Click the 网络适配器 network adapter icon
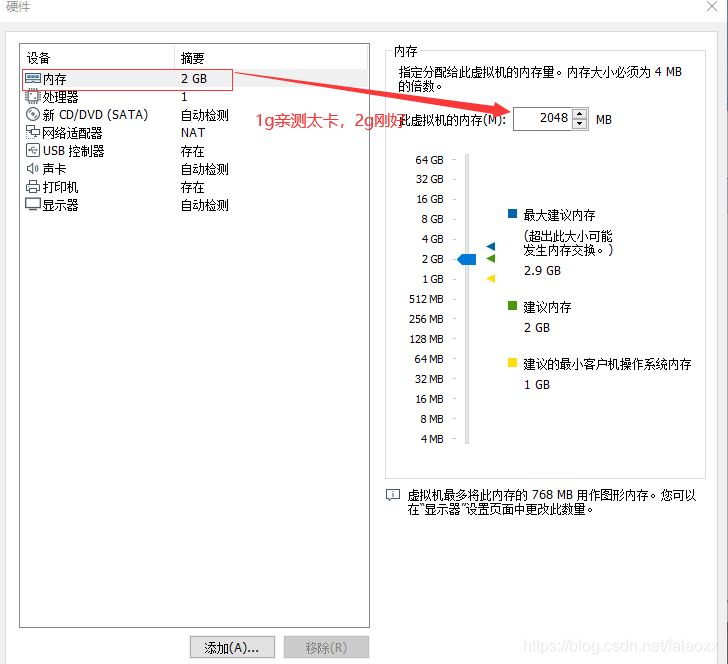The width and height of the screenshot is (728, 664). (x=32, y=132)
